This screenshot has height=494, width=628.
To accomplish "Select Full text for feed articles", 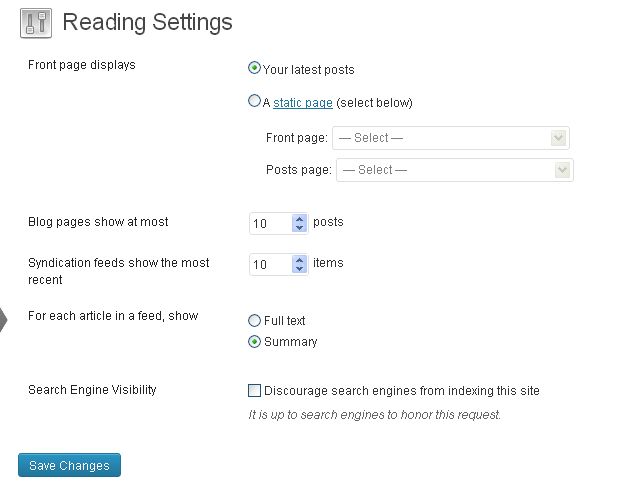I will pyautogui.click(x=254, y=321).
